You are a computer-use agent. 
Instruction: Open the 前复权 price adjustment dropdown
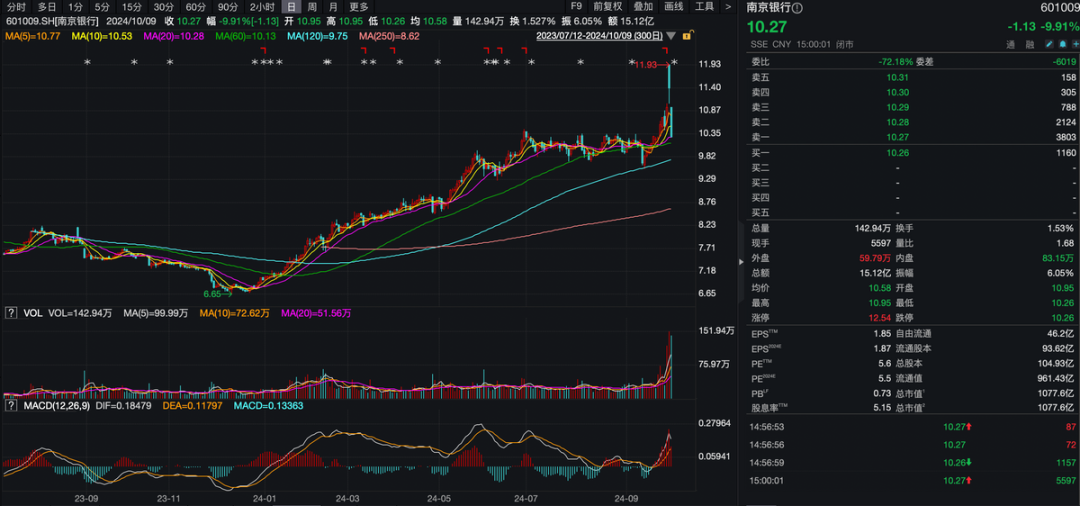point(606,7)
